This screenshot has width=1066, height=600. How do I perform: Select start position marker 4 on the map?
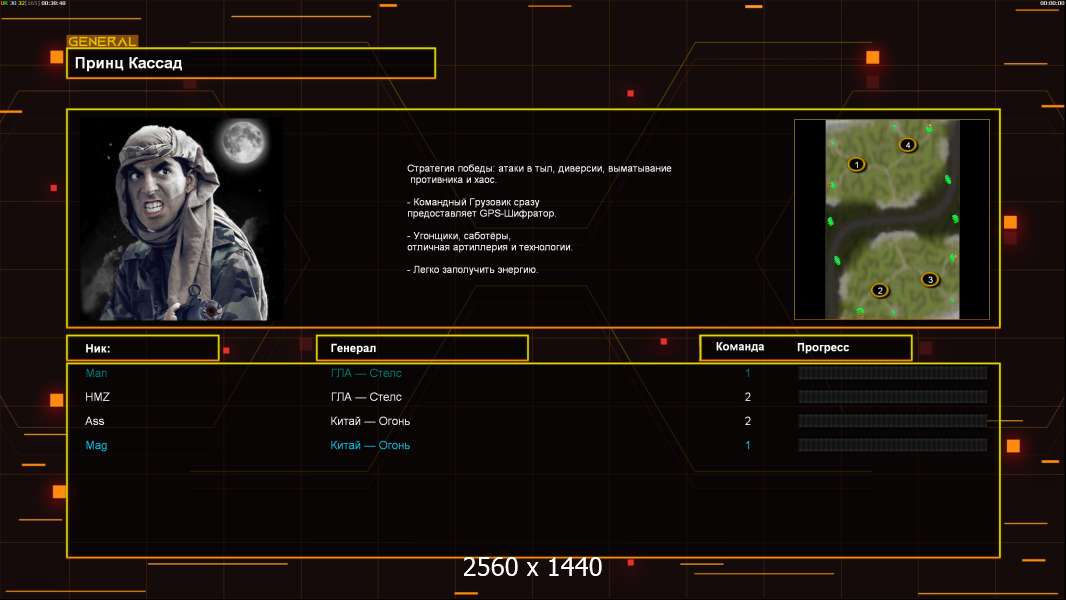(x=907, y=145)
